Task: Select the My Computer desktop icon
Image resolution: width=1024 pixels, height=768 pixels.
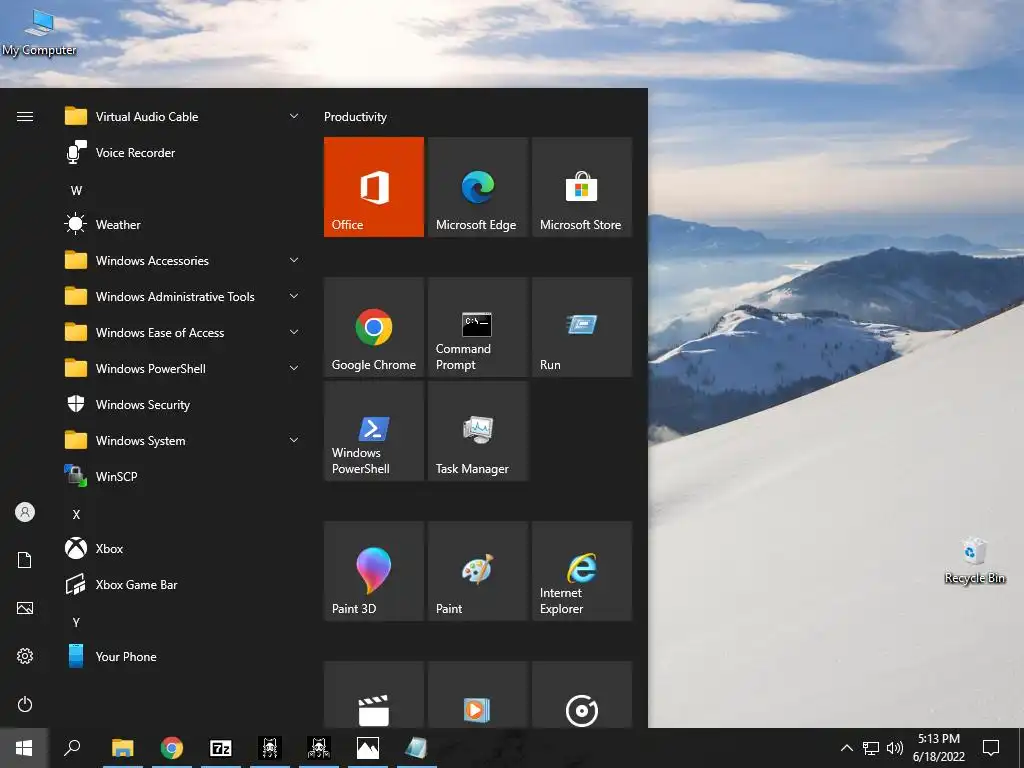Action: [x=40, y=32]
